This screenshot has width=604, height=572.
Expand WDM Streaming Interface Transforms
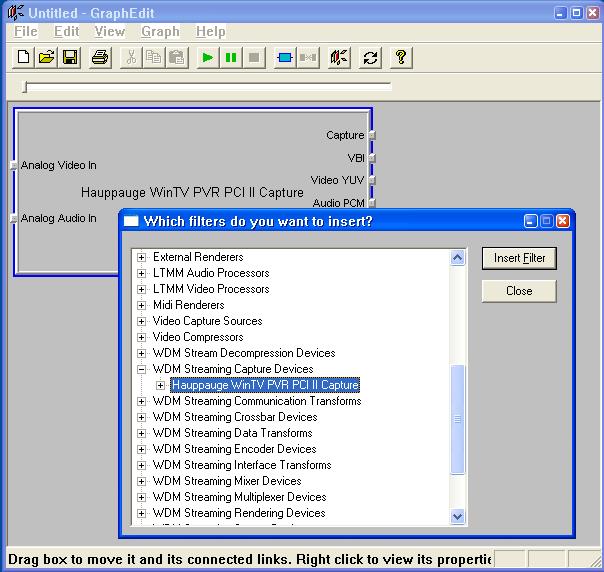[141, 465]
